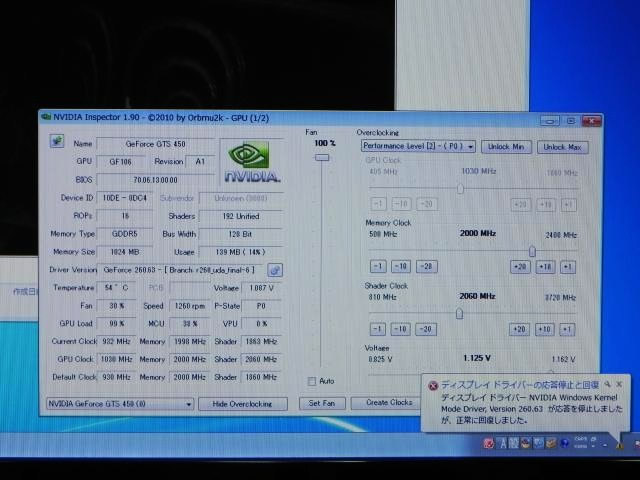Click the GPU field showing GF106
Viewport: 640px width, 480px height.
click(x=120, y=162)
